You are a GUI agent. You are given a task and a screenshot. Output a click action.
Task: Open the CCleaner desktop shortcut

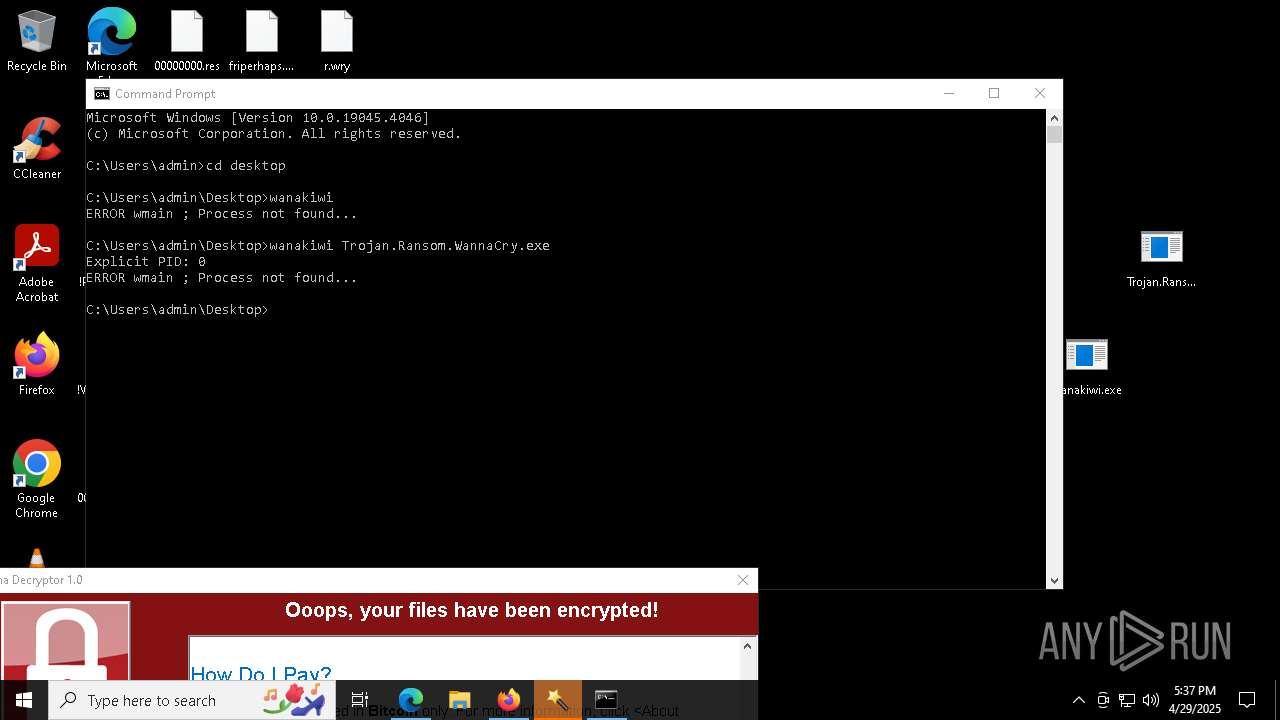pyautogui.click(x=37, y=149)
